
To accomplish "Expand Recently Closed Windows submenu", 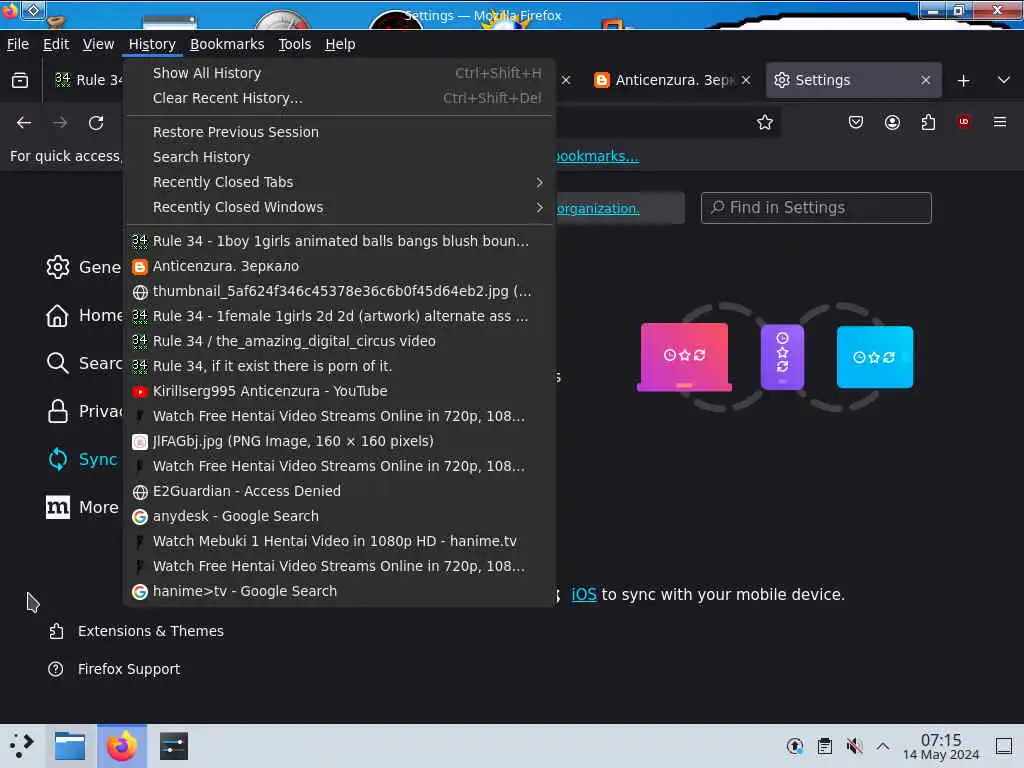I will [339, 207].
